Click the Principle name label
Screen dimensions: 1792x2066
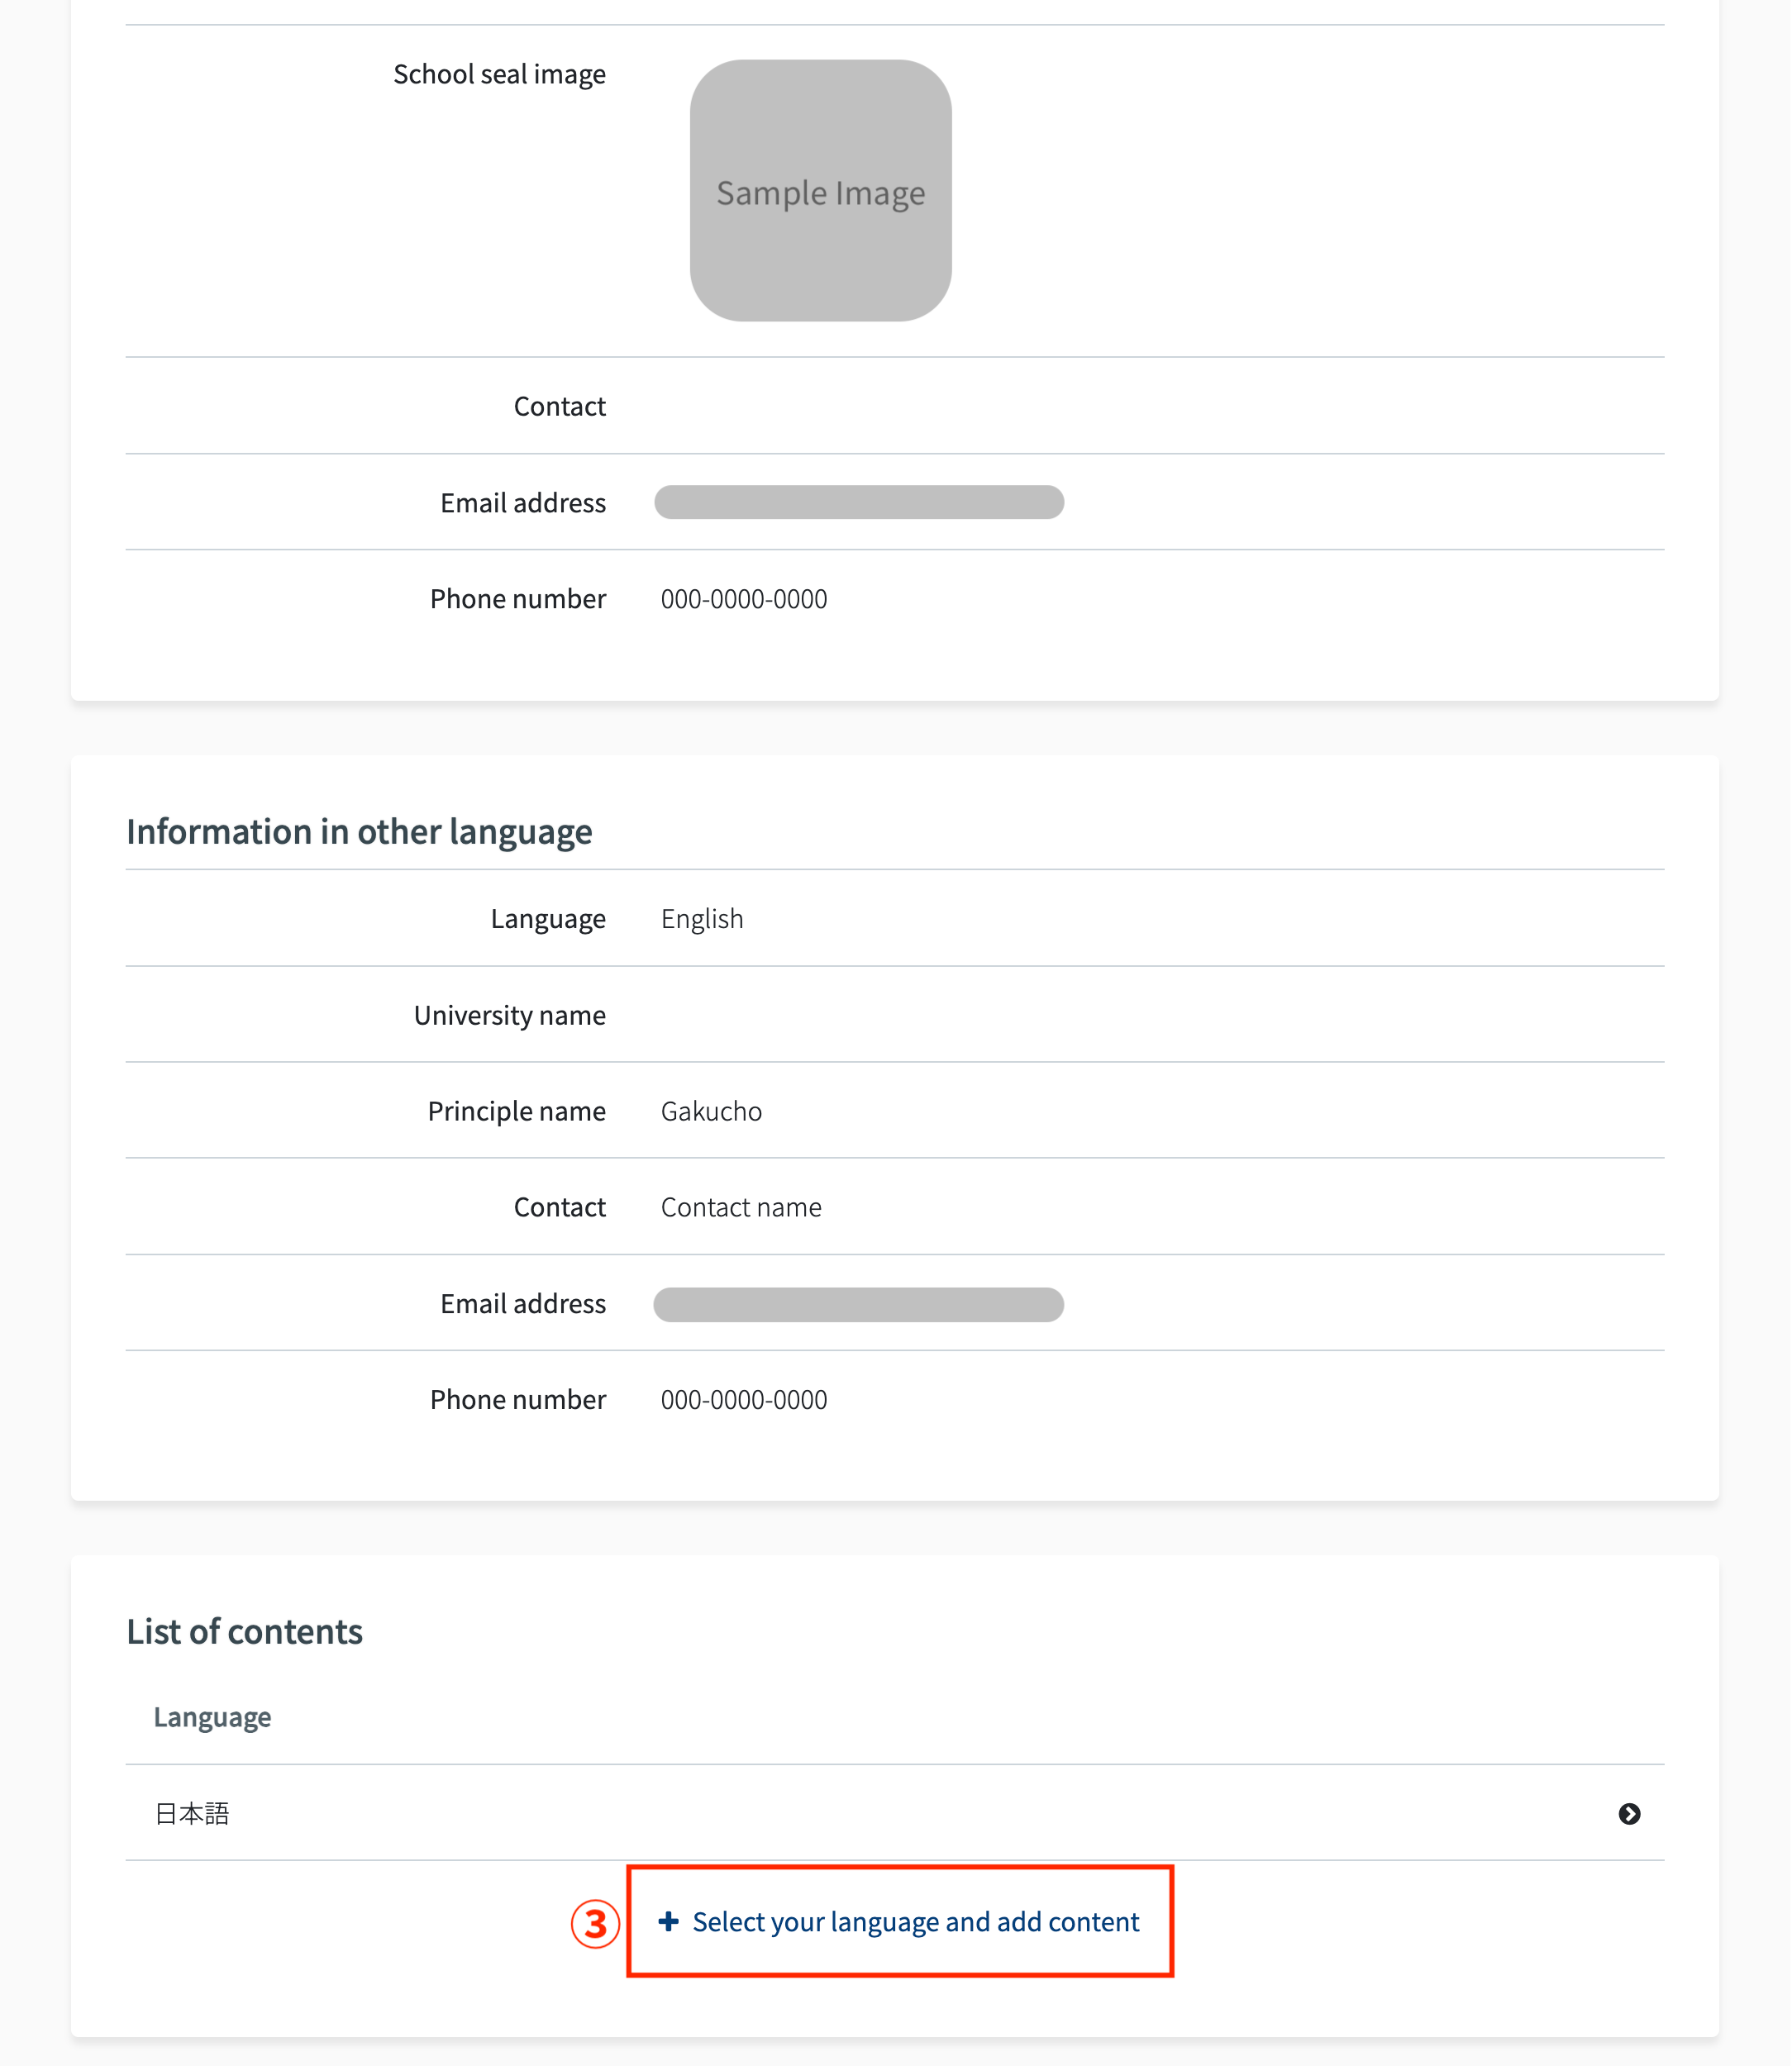516,1111
